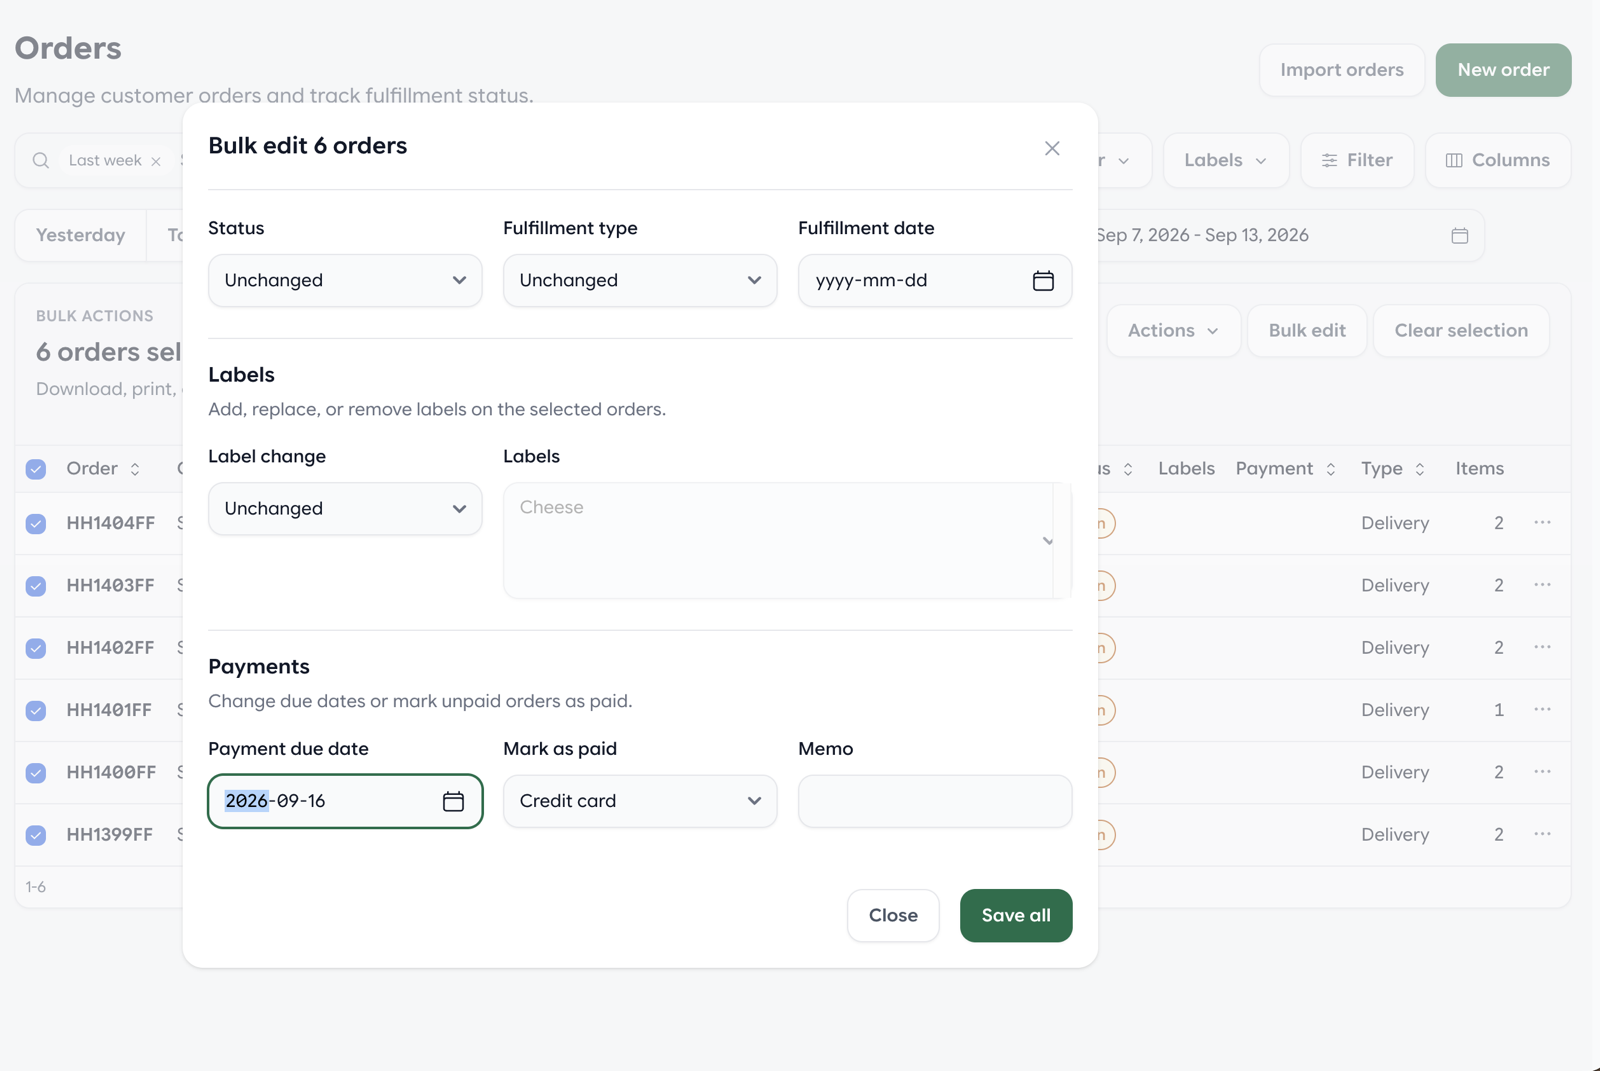This screenshot has height=1071, width=1600.
Task: Click the search magnifier icon
Action: pos(41,160)
